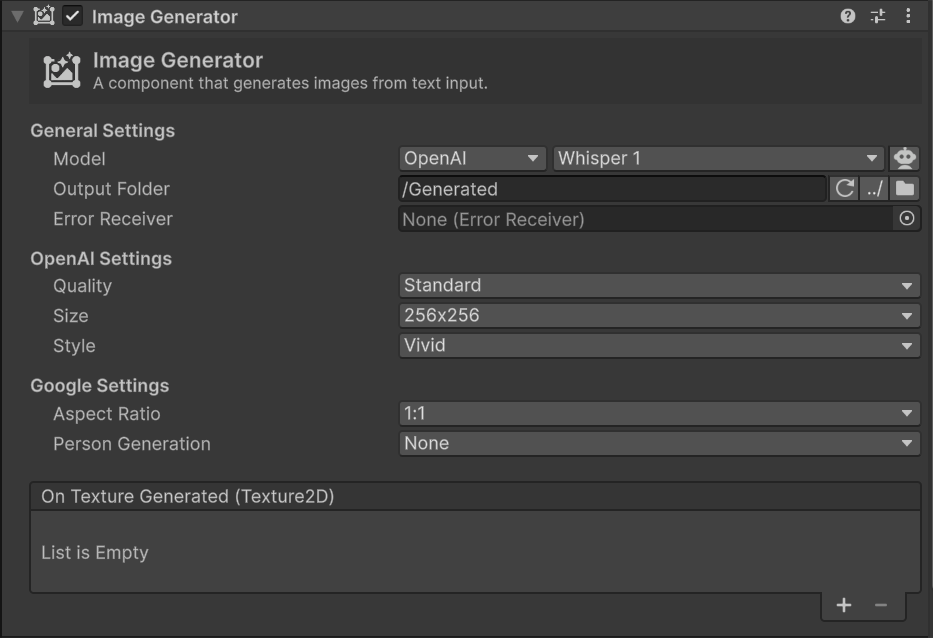Click the /Generated output folder text field
933x638 pixels.
tap(612, 189)
